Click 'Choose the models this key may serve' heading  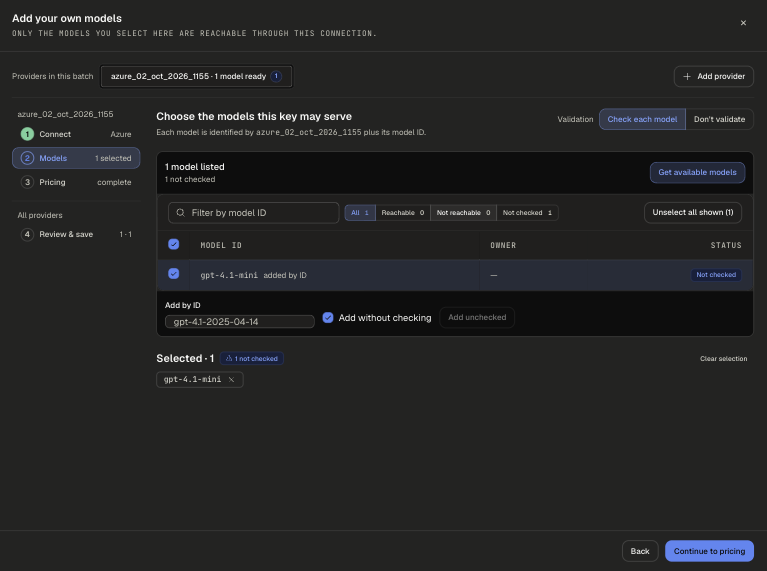pyautogui.click(x=254, y=116)
